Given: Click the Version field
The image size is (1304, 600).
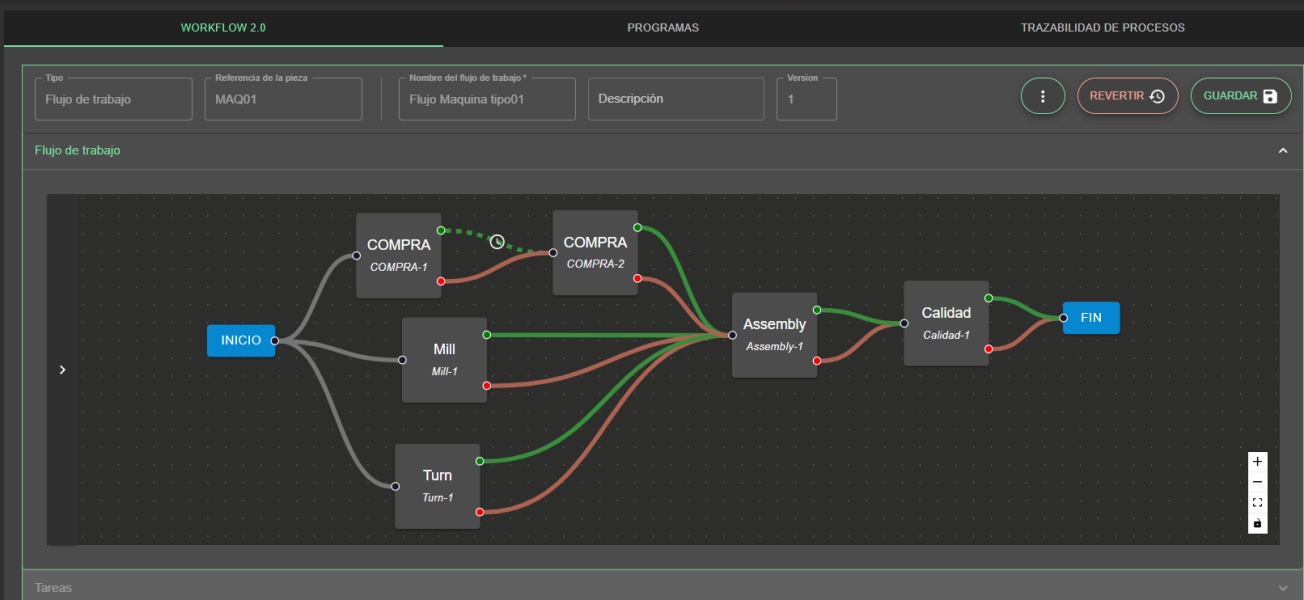Looking at the screenshot, I should tap(806, 98).
